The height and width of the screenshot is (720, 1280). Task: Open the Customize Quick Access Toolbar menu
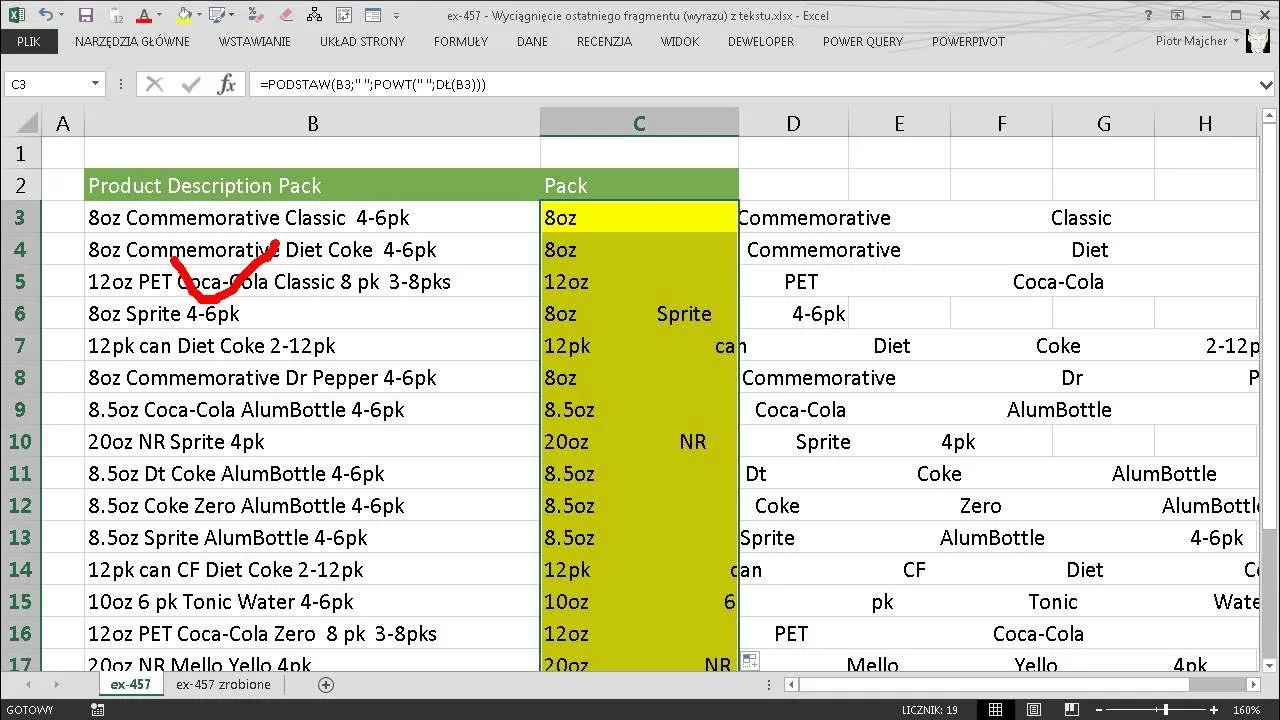pyautogui.click(x=394, y=13)
